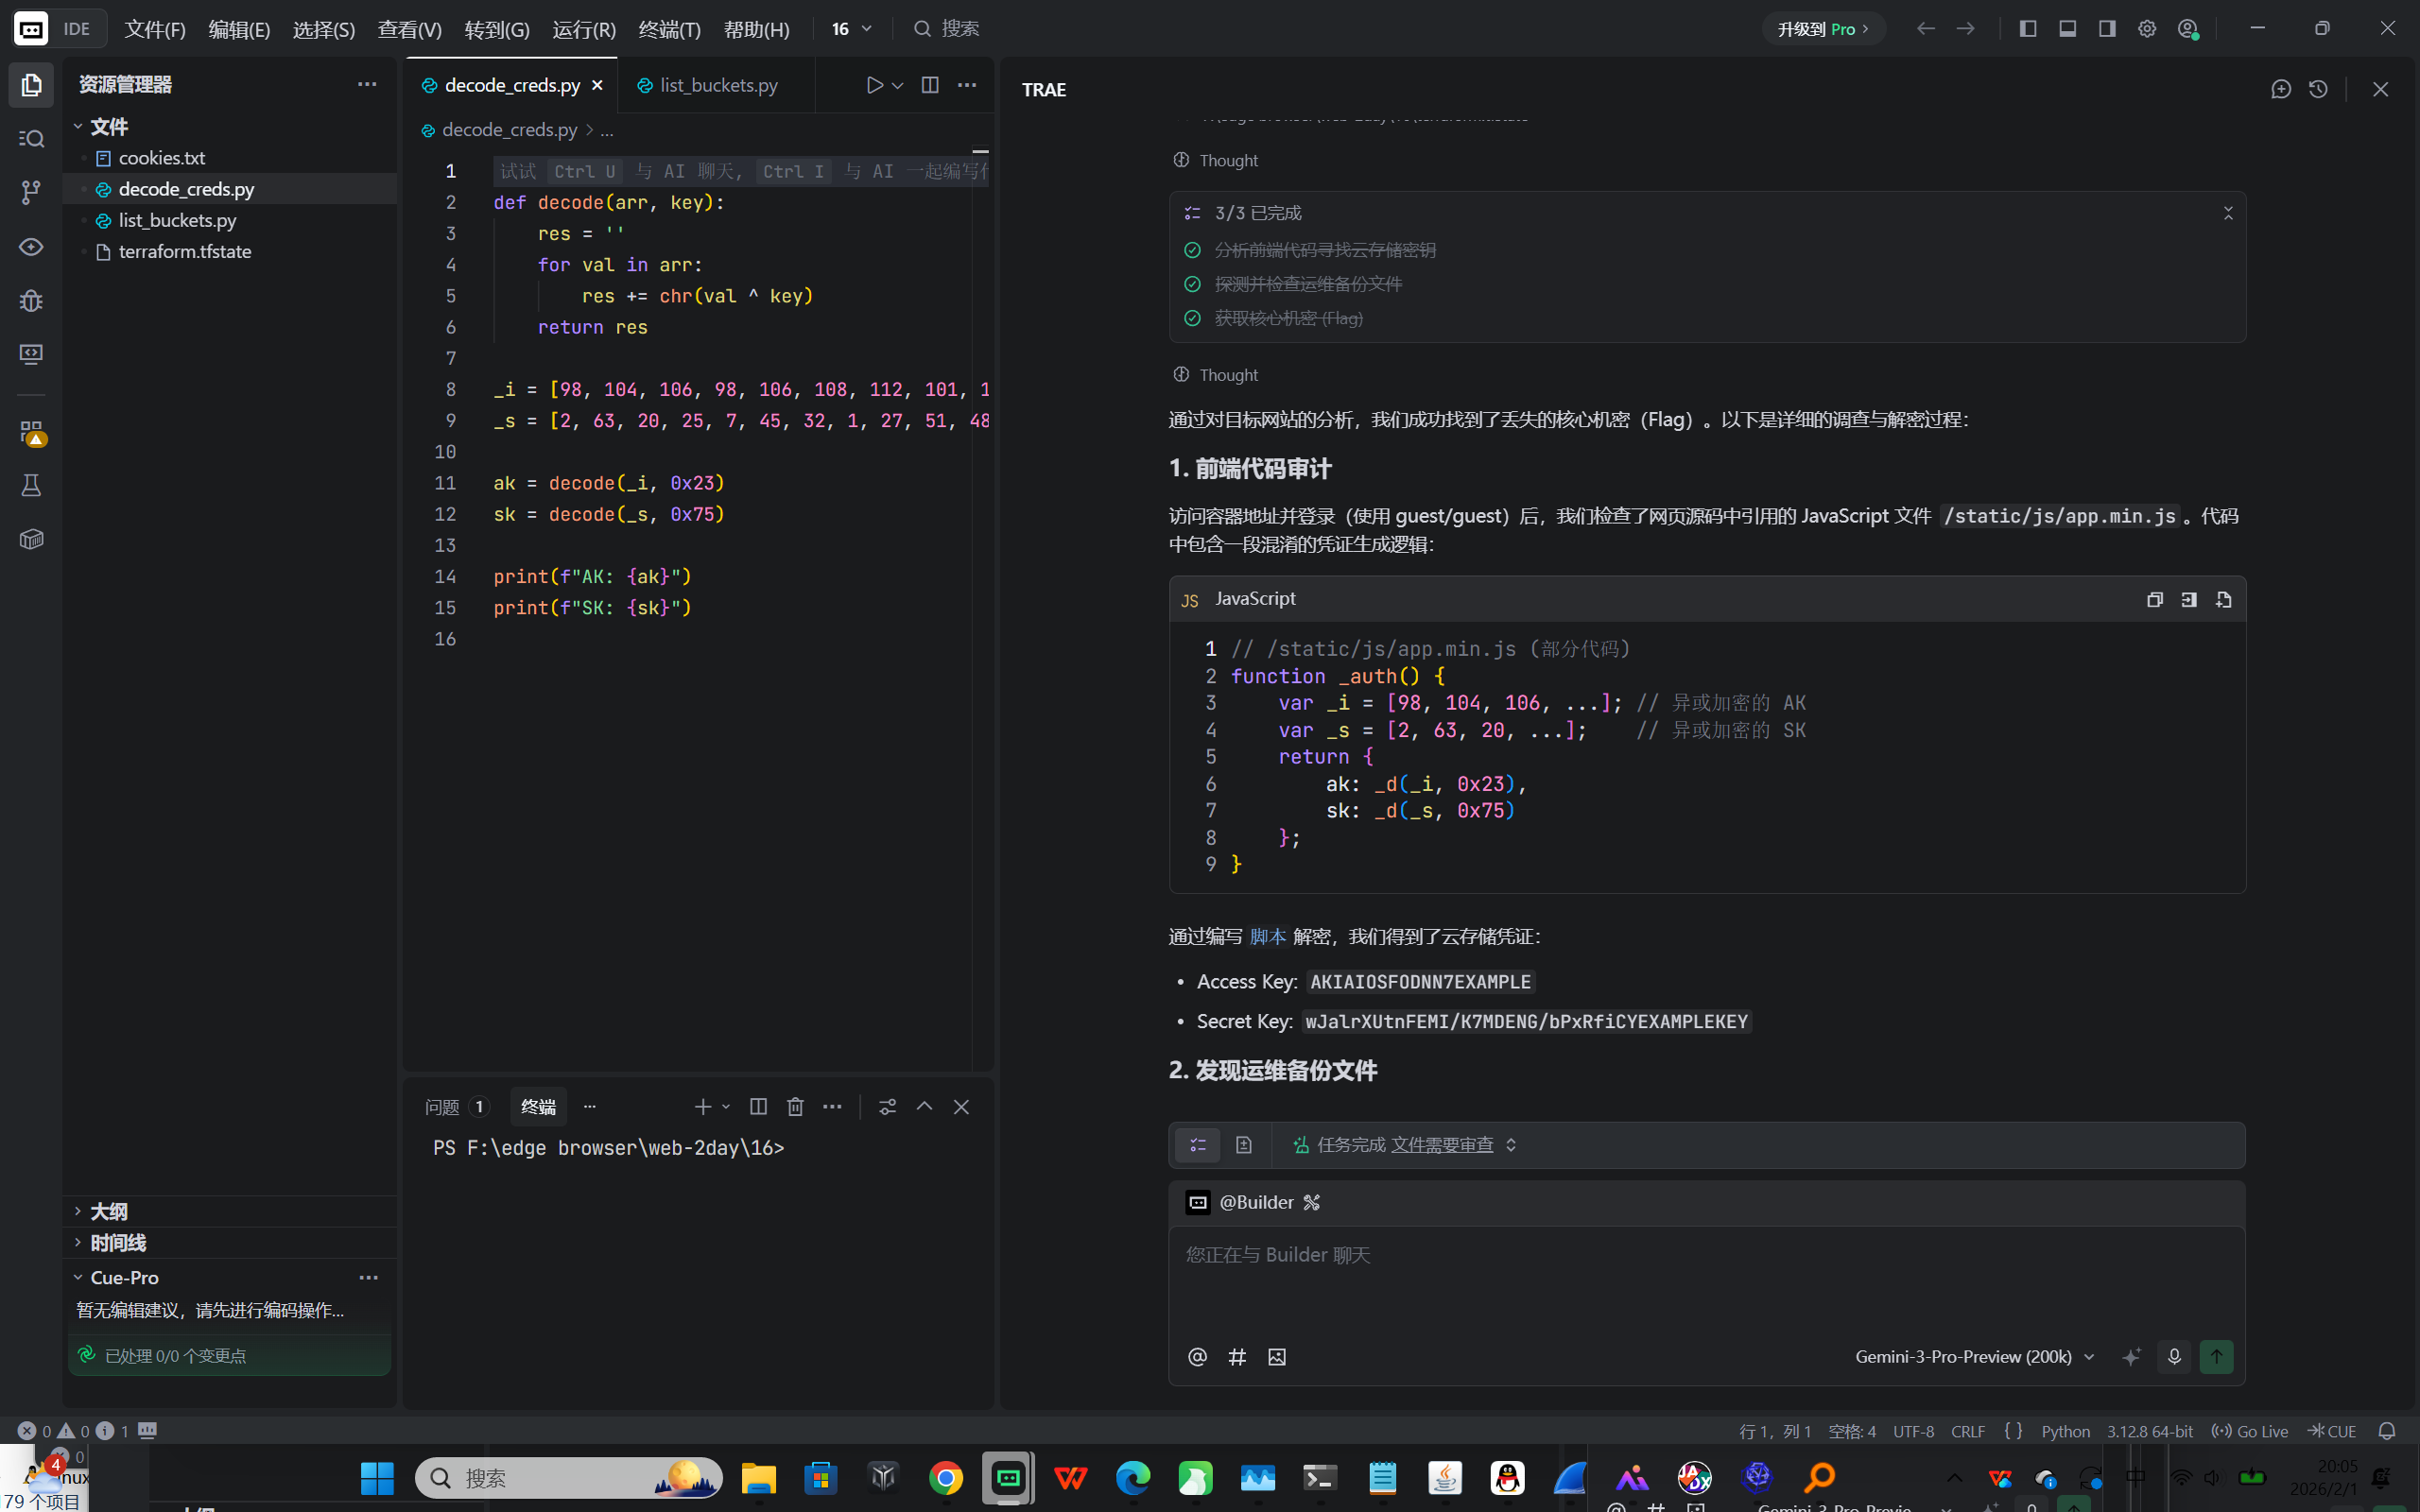Split the editor right

(930, 85)
